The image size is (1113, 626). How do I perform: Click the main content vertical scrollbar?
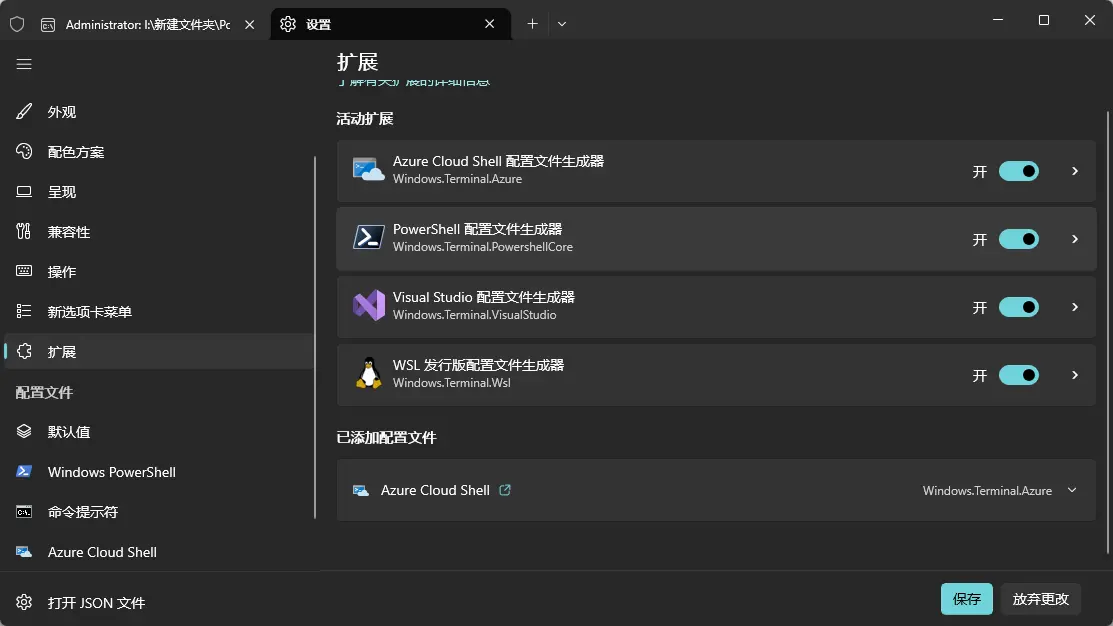tap(1107, 332)
